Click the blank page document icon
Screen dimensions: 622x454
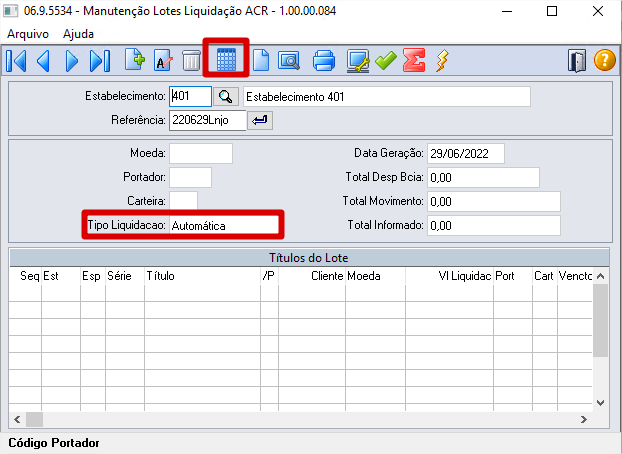(x=261, y=60)
